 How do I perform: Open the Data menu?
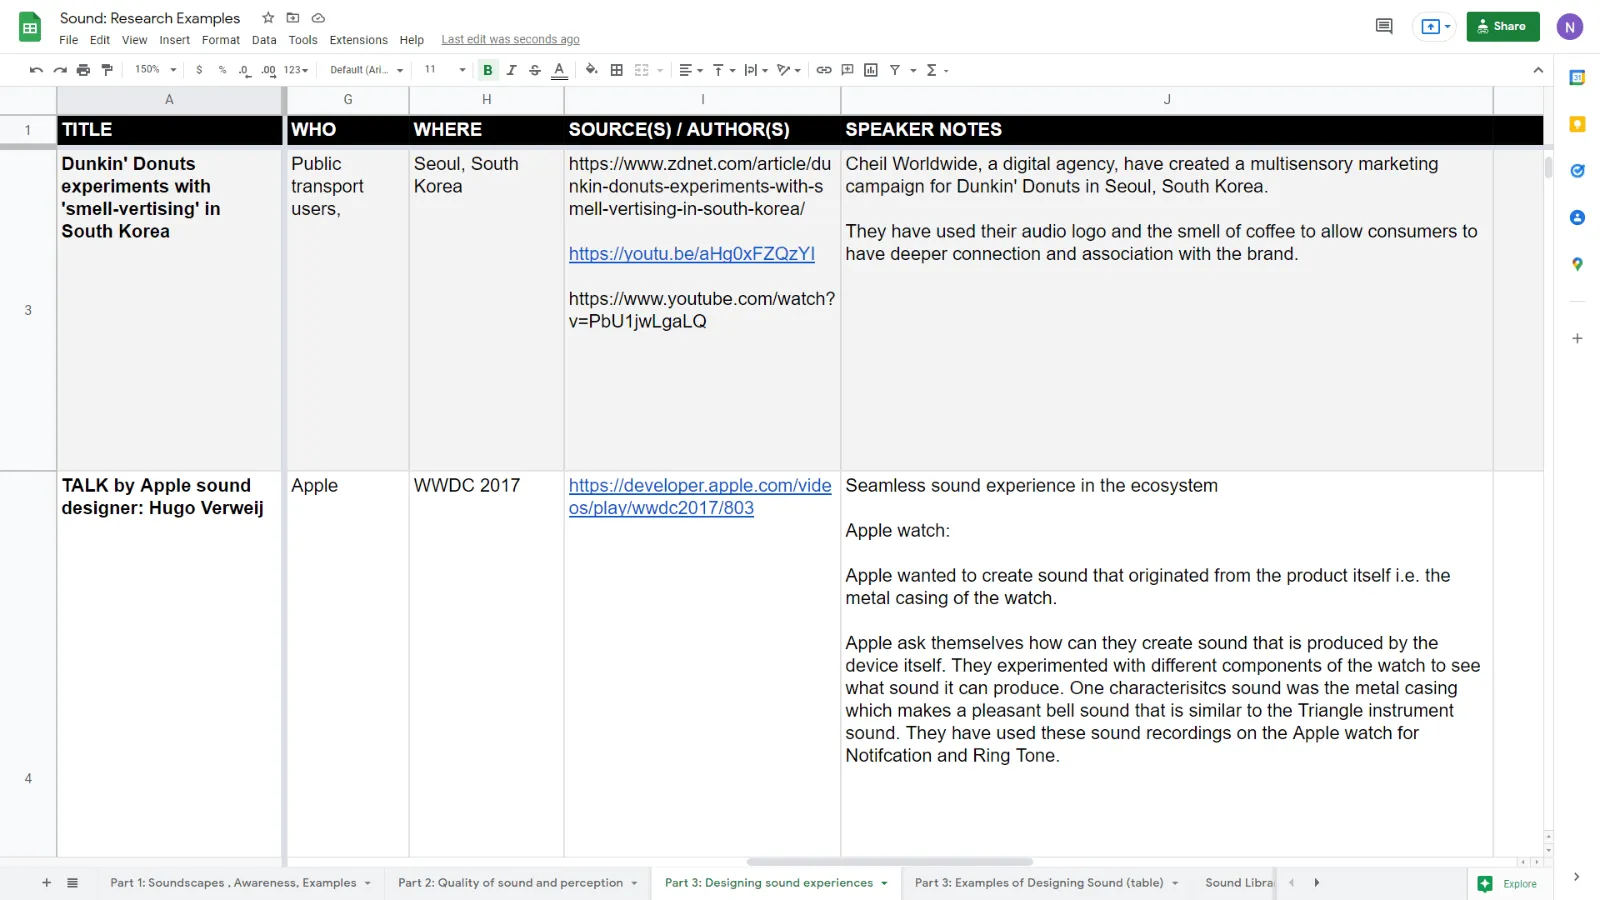click(264, 40)
